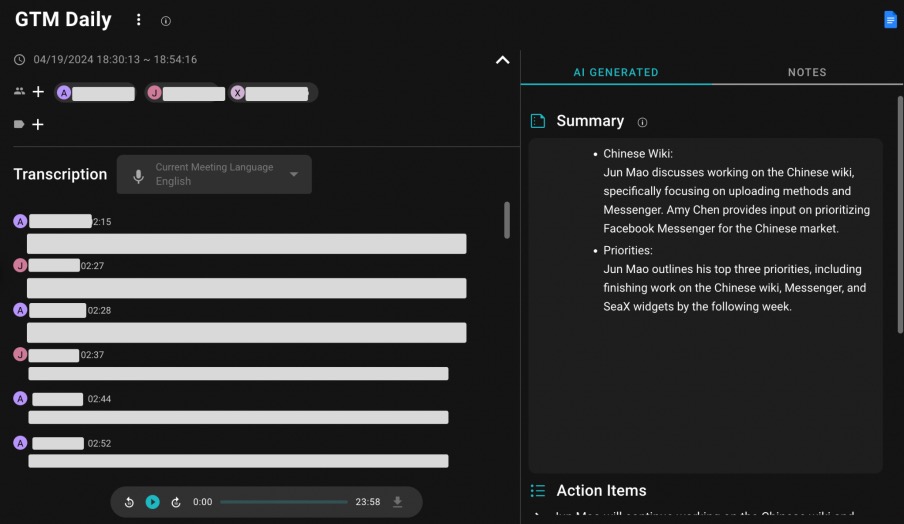
Task: Switch to the Notes tab
Action: [806, 72]
